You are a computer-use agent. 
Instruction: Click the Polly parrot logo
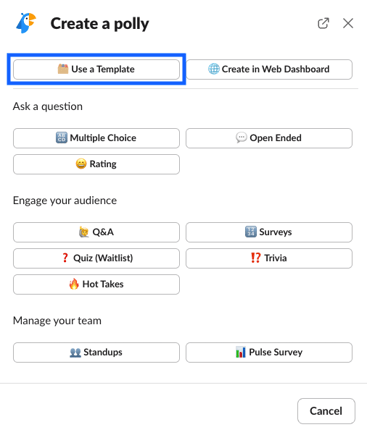tap(26, 23)
